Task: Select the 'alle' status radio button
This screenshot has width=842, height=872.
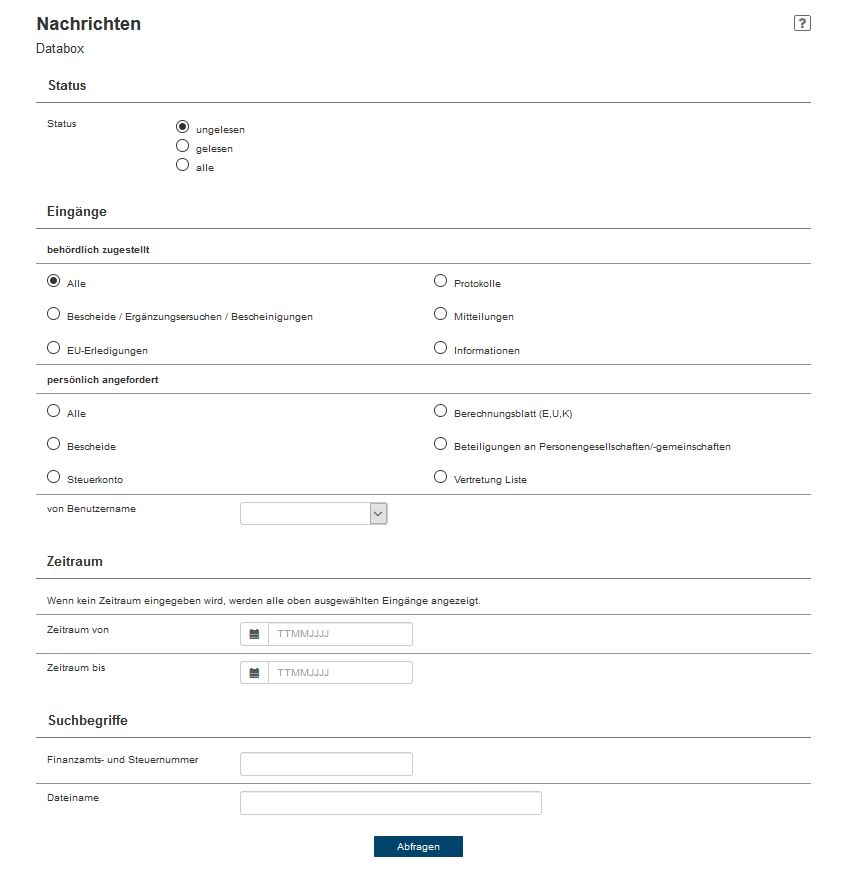Action: pos(182,165)
